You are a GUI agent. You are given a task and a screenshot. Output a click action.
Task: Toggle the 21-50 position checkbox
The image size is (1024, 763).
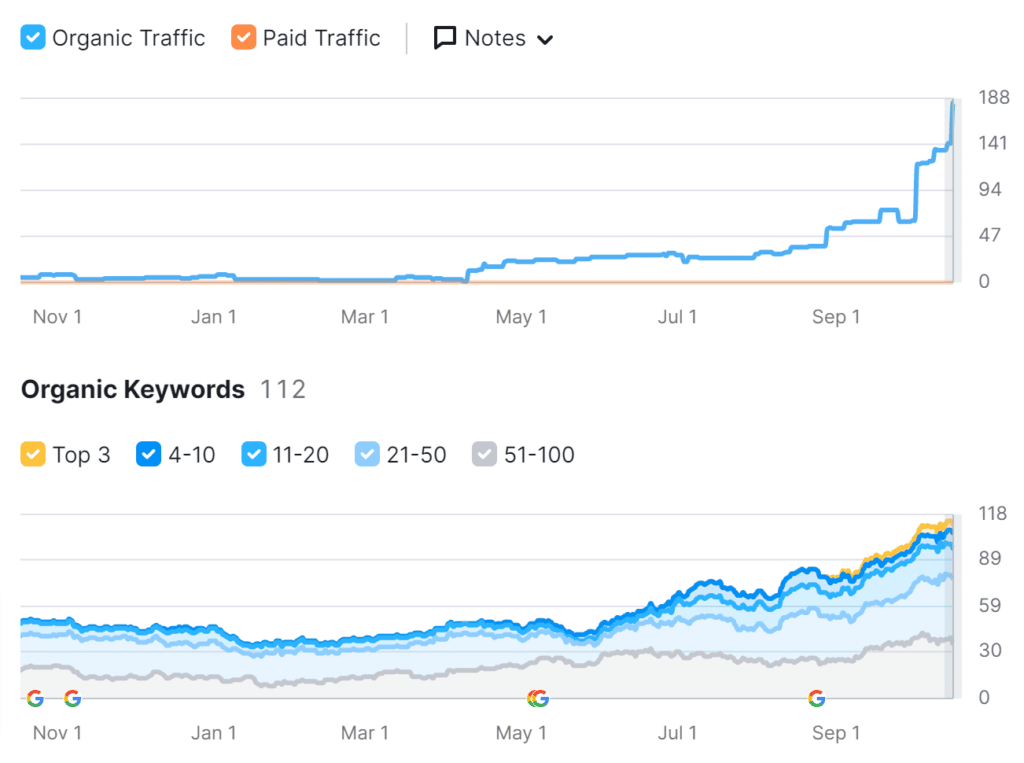pos(367,455)
